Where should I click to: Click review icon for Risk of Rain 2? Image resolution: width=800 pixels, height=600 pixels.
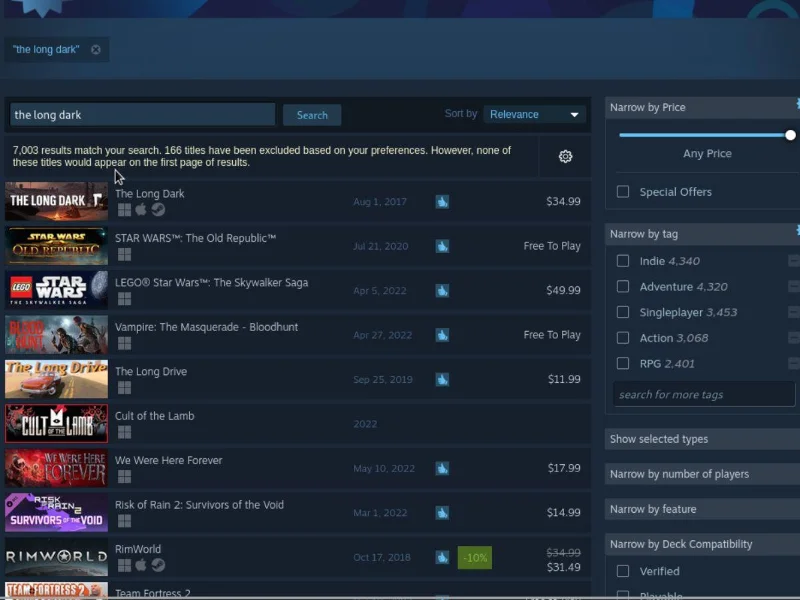click(x=442, y=513)
